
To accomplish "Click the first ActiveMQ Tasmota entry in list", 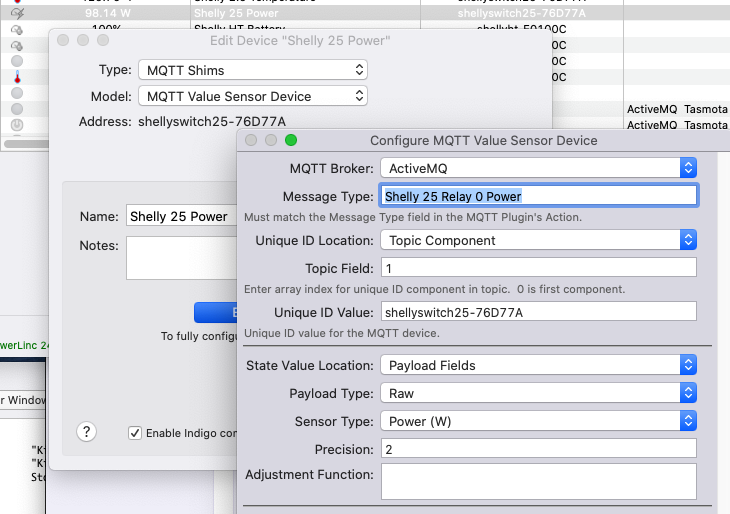I will coord(677,109).
